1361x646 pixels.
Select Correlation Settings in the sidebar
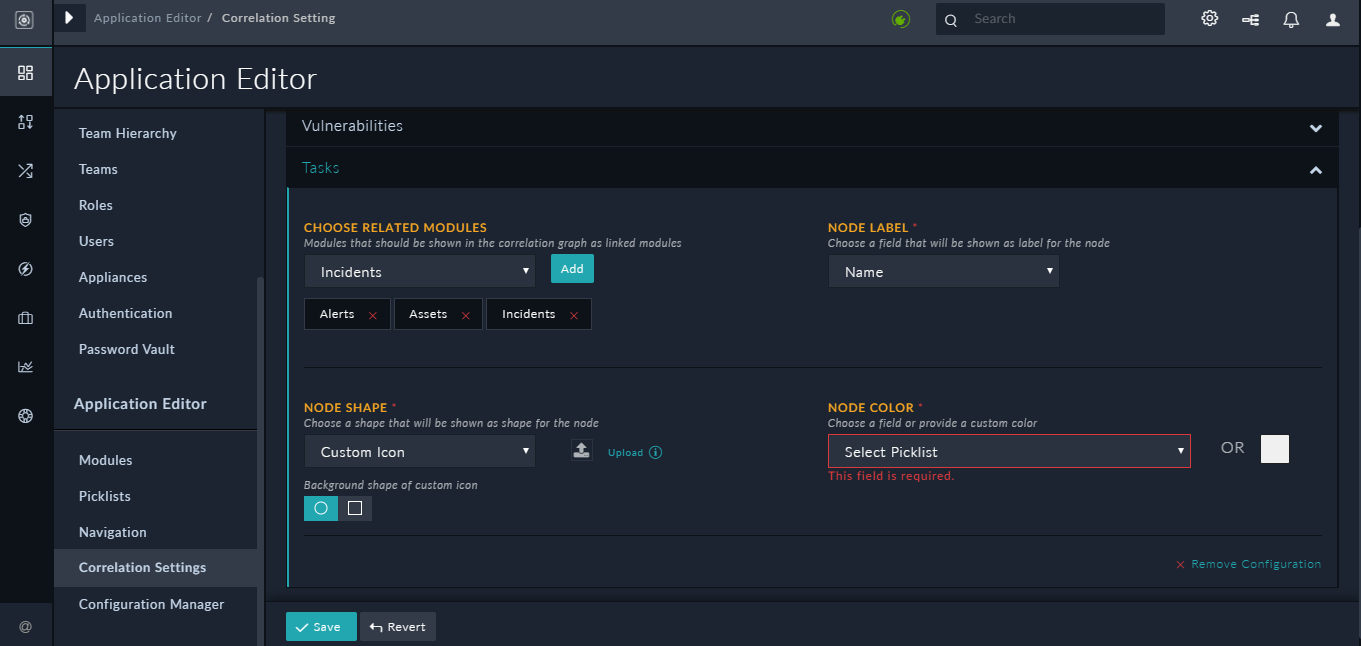pos(155,567)
